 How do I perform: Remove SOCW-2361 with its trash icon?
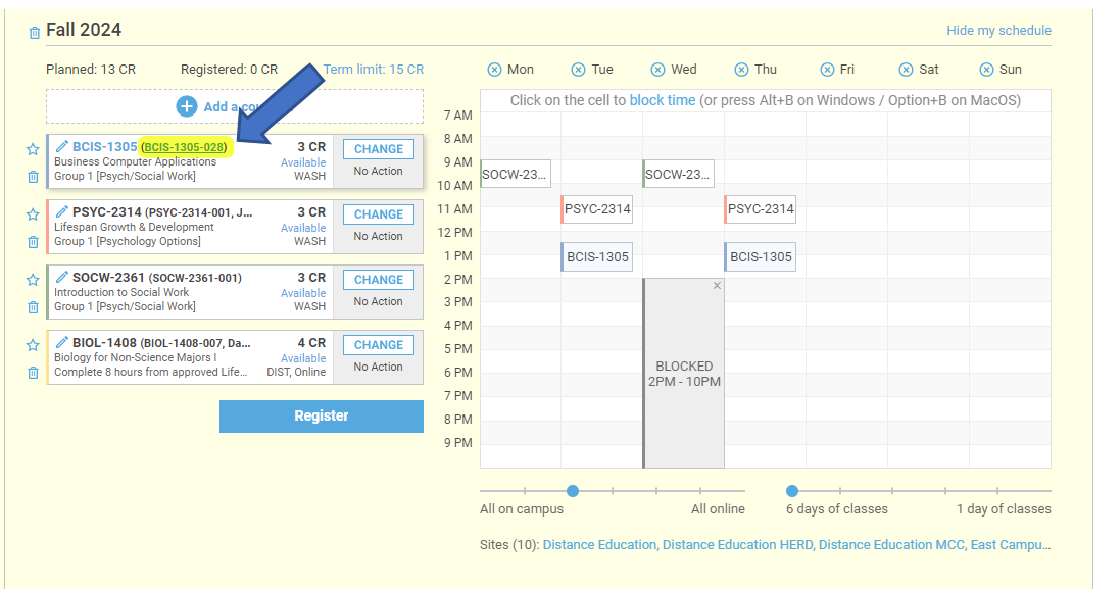(33, 307)
